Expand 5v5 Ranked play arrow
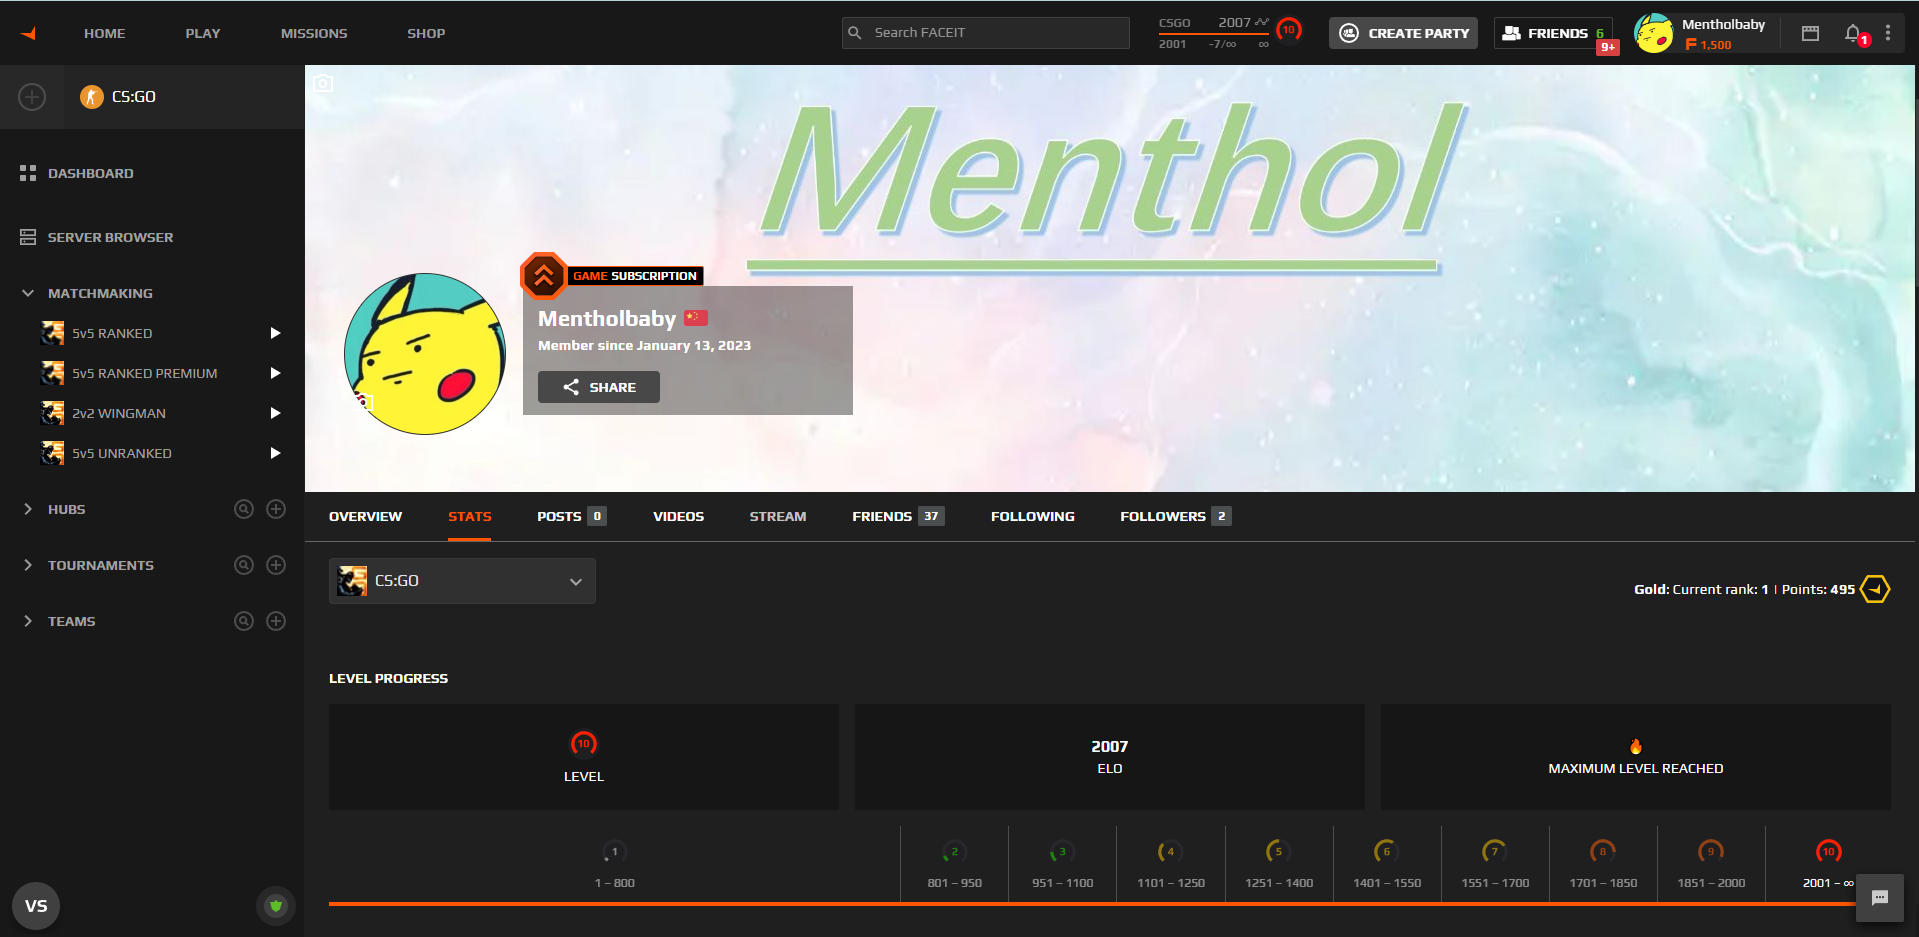The image size is (1919, 937). (275, 333)
